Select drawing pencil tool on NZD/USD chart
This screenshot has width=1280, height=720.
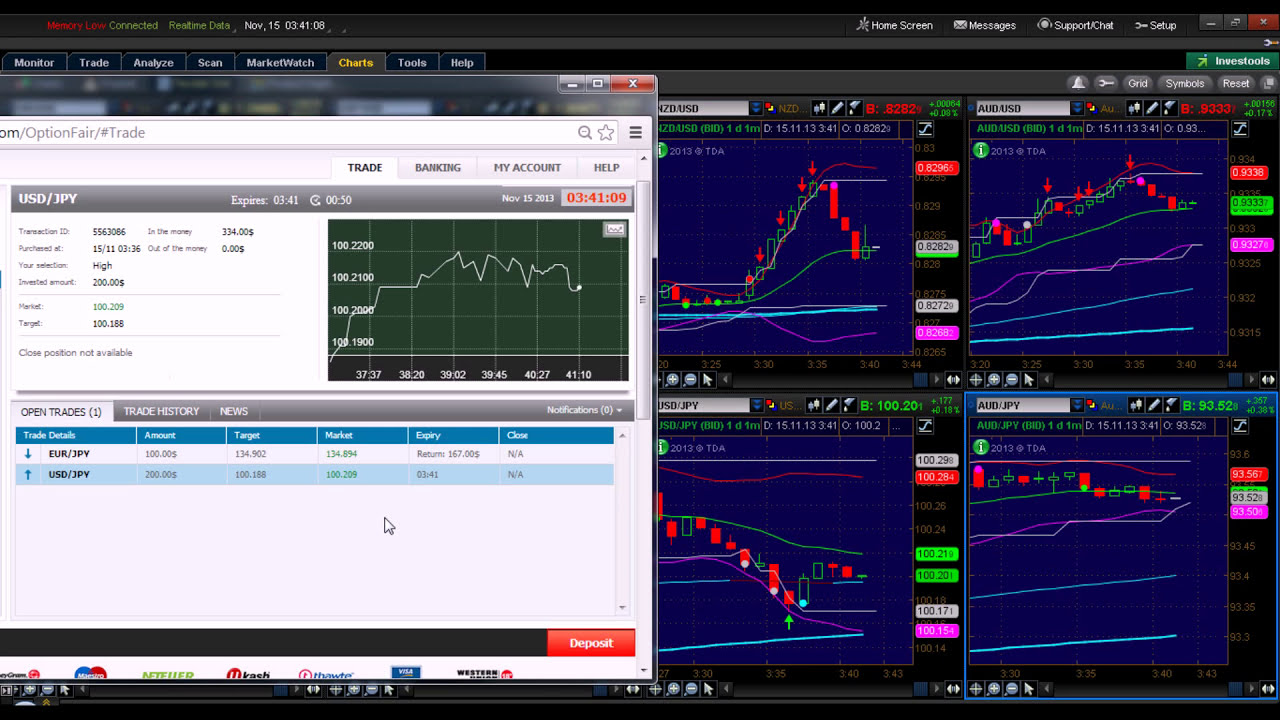pos(836,108)
